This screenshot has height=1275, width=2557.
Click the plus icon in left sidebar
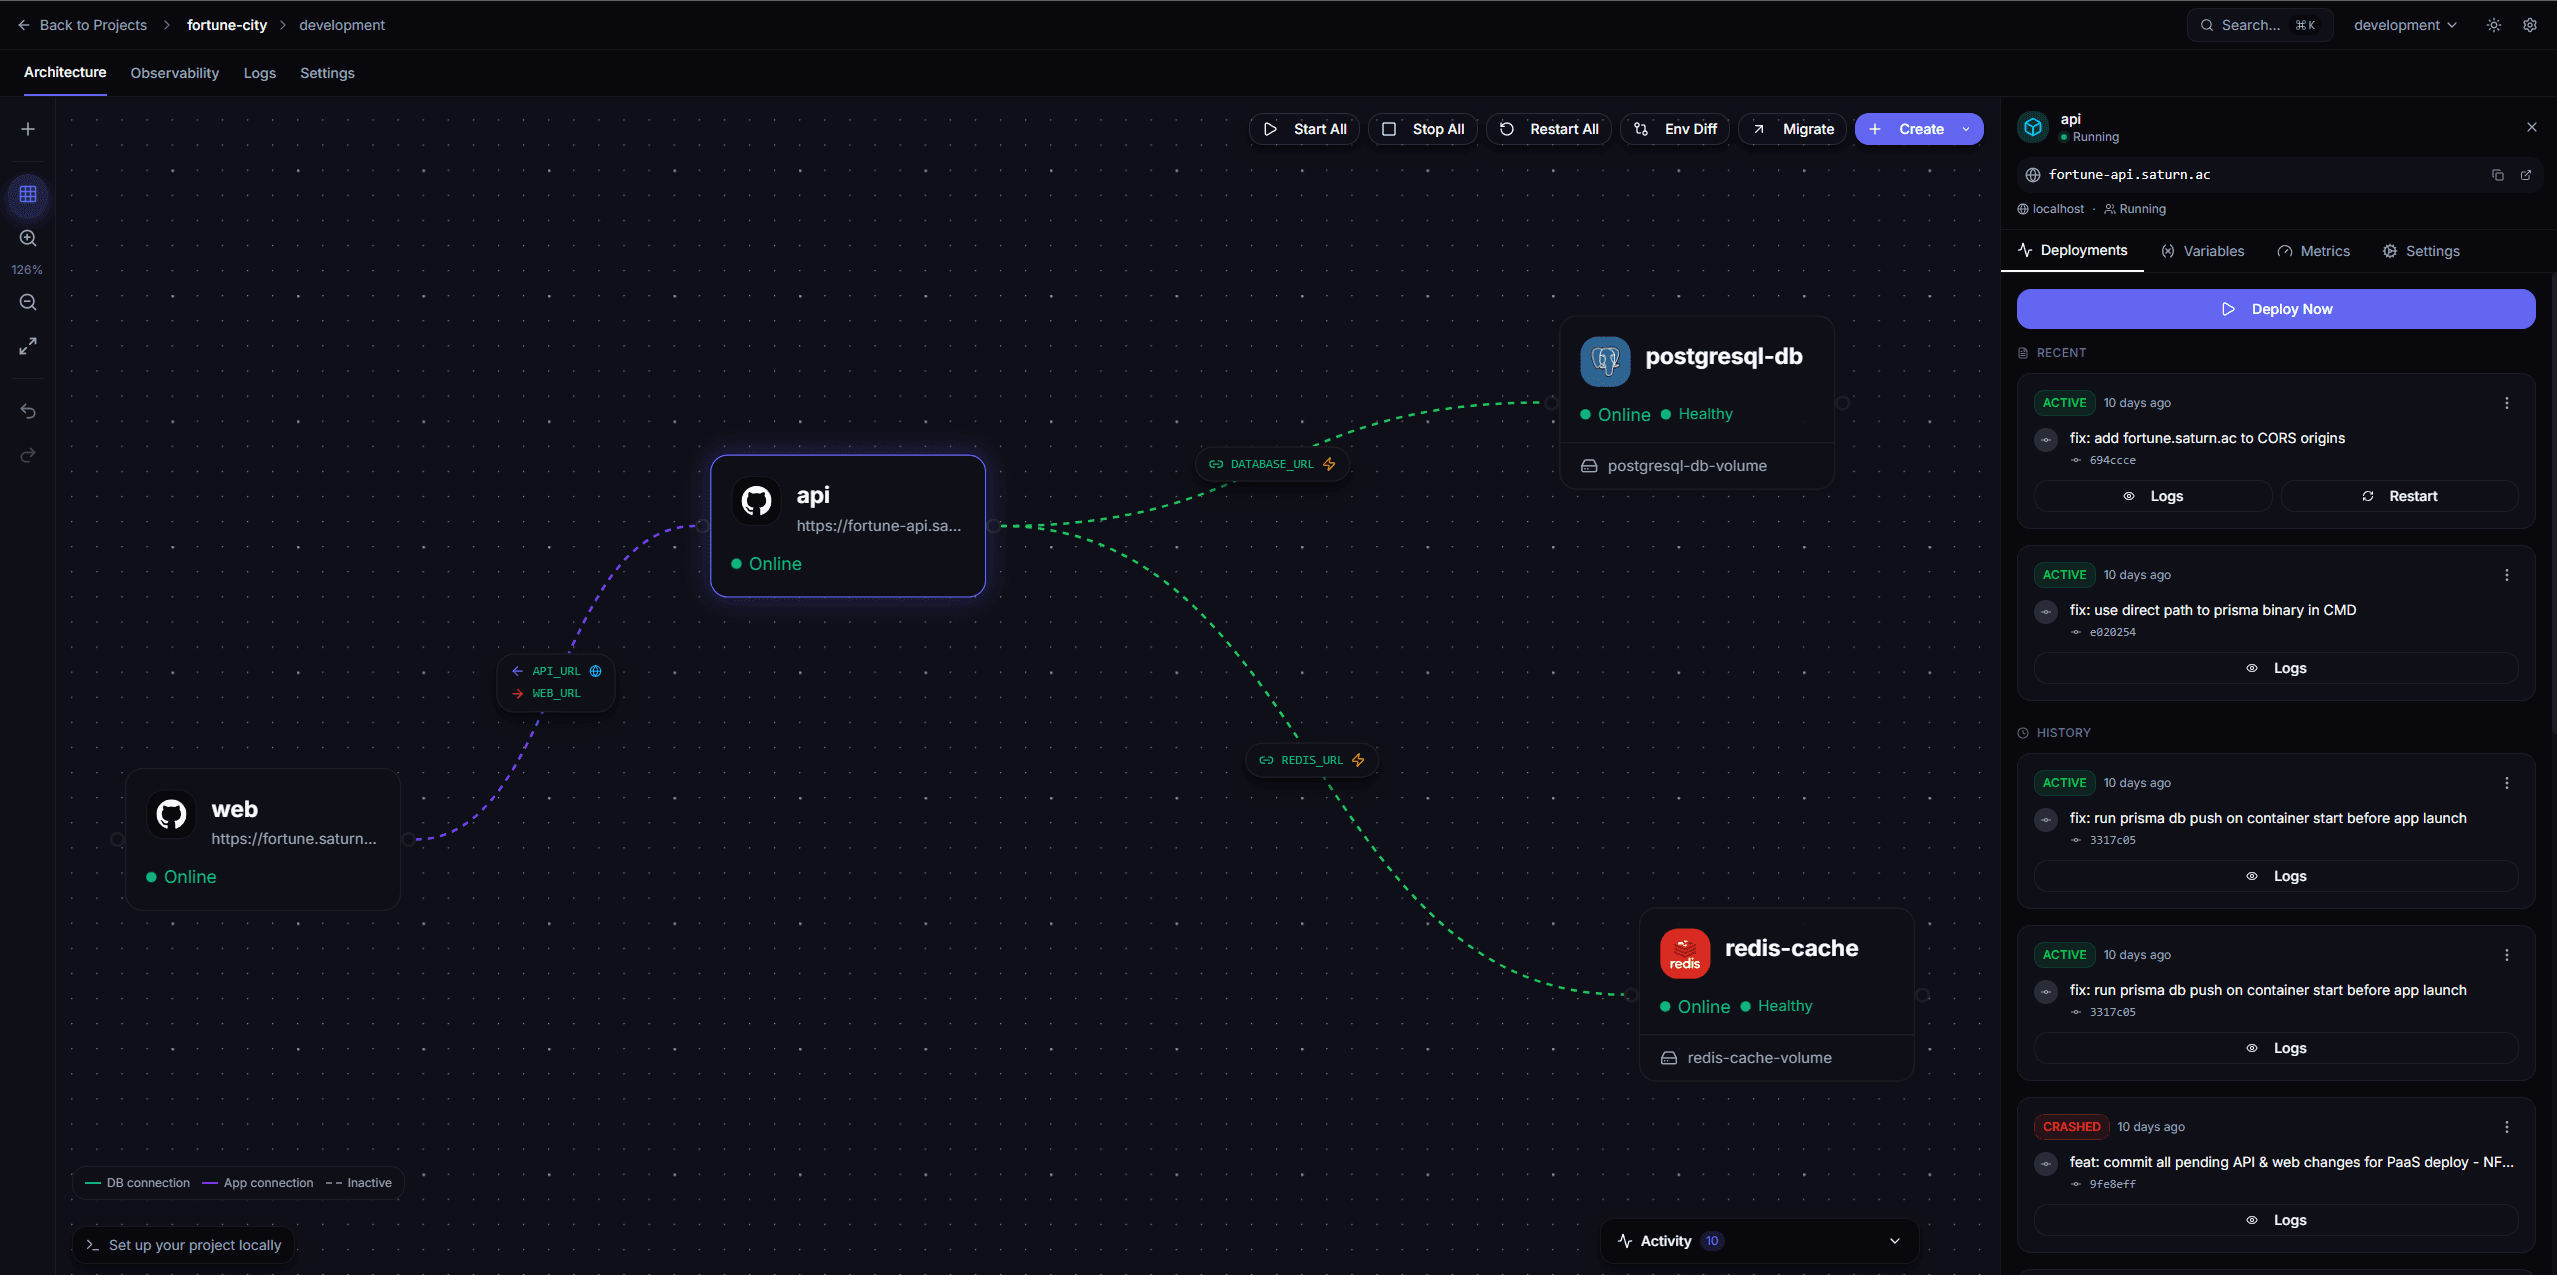coord(28,129)
